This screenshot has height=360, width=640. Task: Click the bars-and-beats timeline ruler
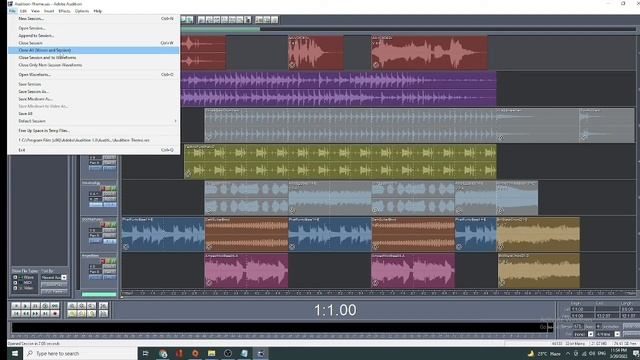(x=378, y=293)
